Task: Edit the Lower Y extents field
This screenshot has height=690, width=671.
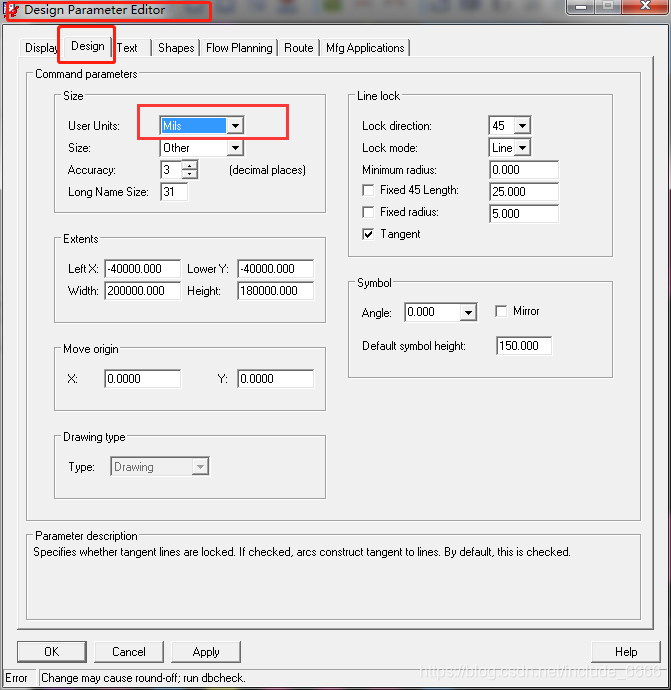Action: point(275,268)
